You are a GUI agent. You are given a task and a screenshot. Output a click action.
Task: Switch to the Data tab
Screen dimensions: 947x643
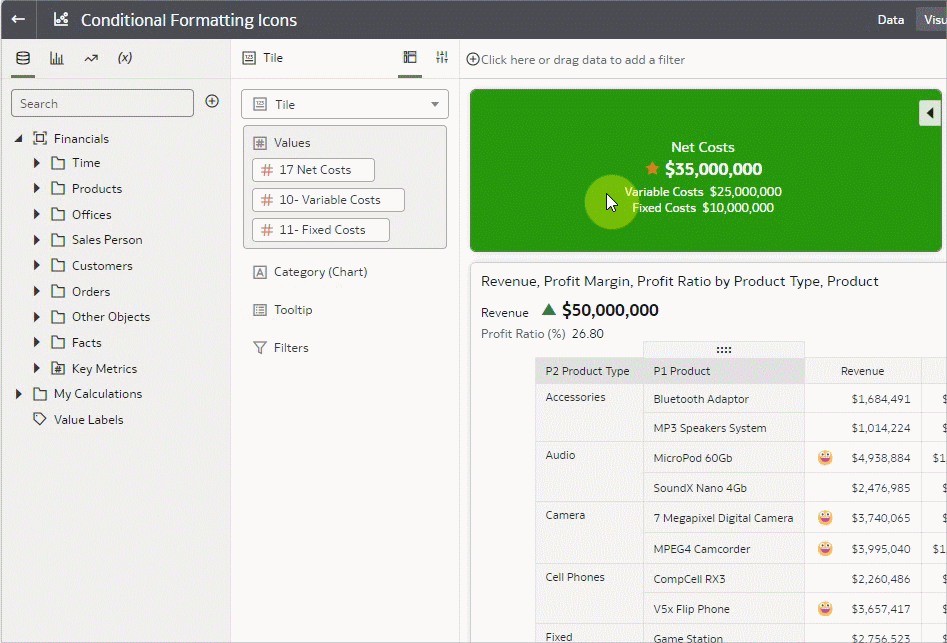pyautogui.click(x=891, y=19)
